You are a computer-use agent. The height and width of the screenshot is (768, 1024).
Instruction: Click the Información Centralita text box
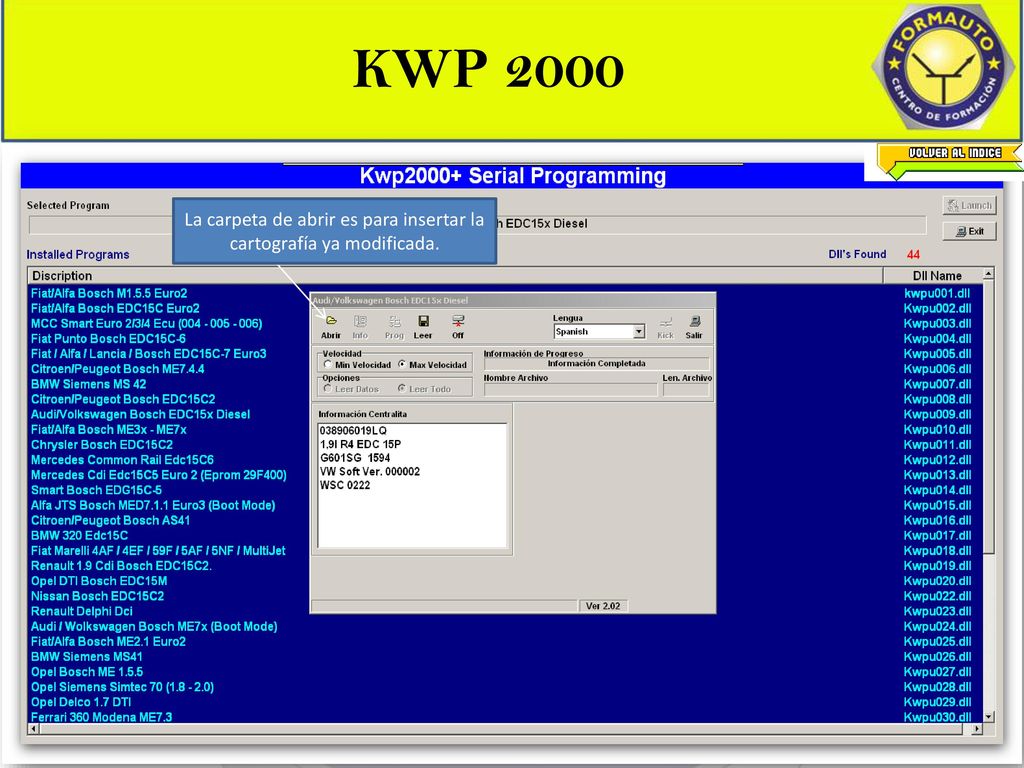click(x=412, y=485)
